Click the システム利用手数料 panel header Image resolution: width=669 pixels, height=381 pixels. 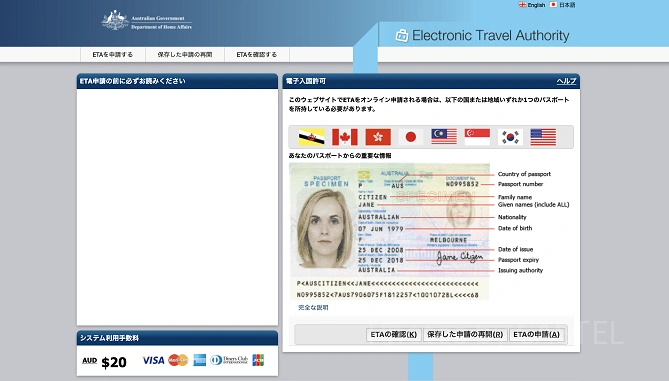click(177, 338)
